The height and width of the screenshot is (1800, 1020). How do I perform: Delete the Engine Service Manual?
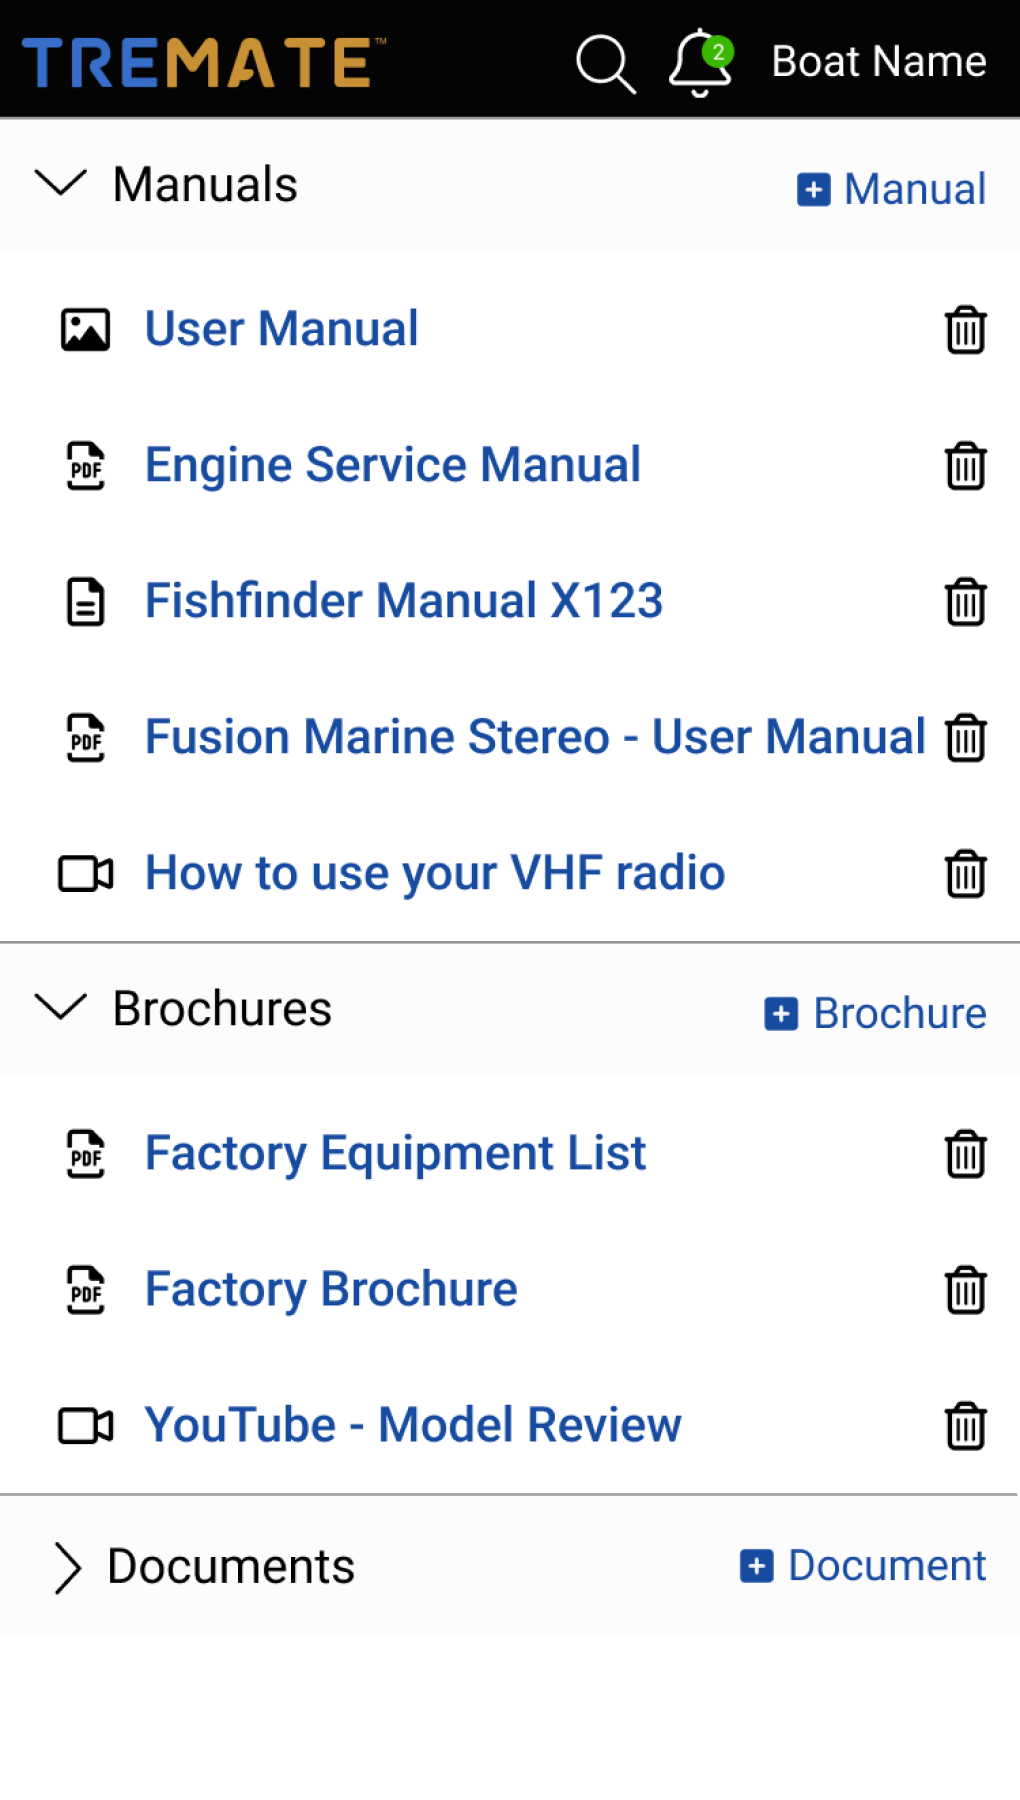click(x=965, y=466)
